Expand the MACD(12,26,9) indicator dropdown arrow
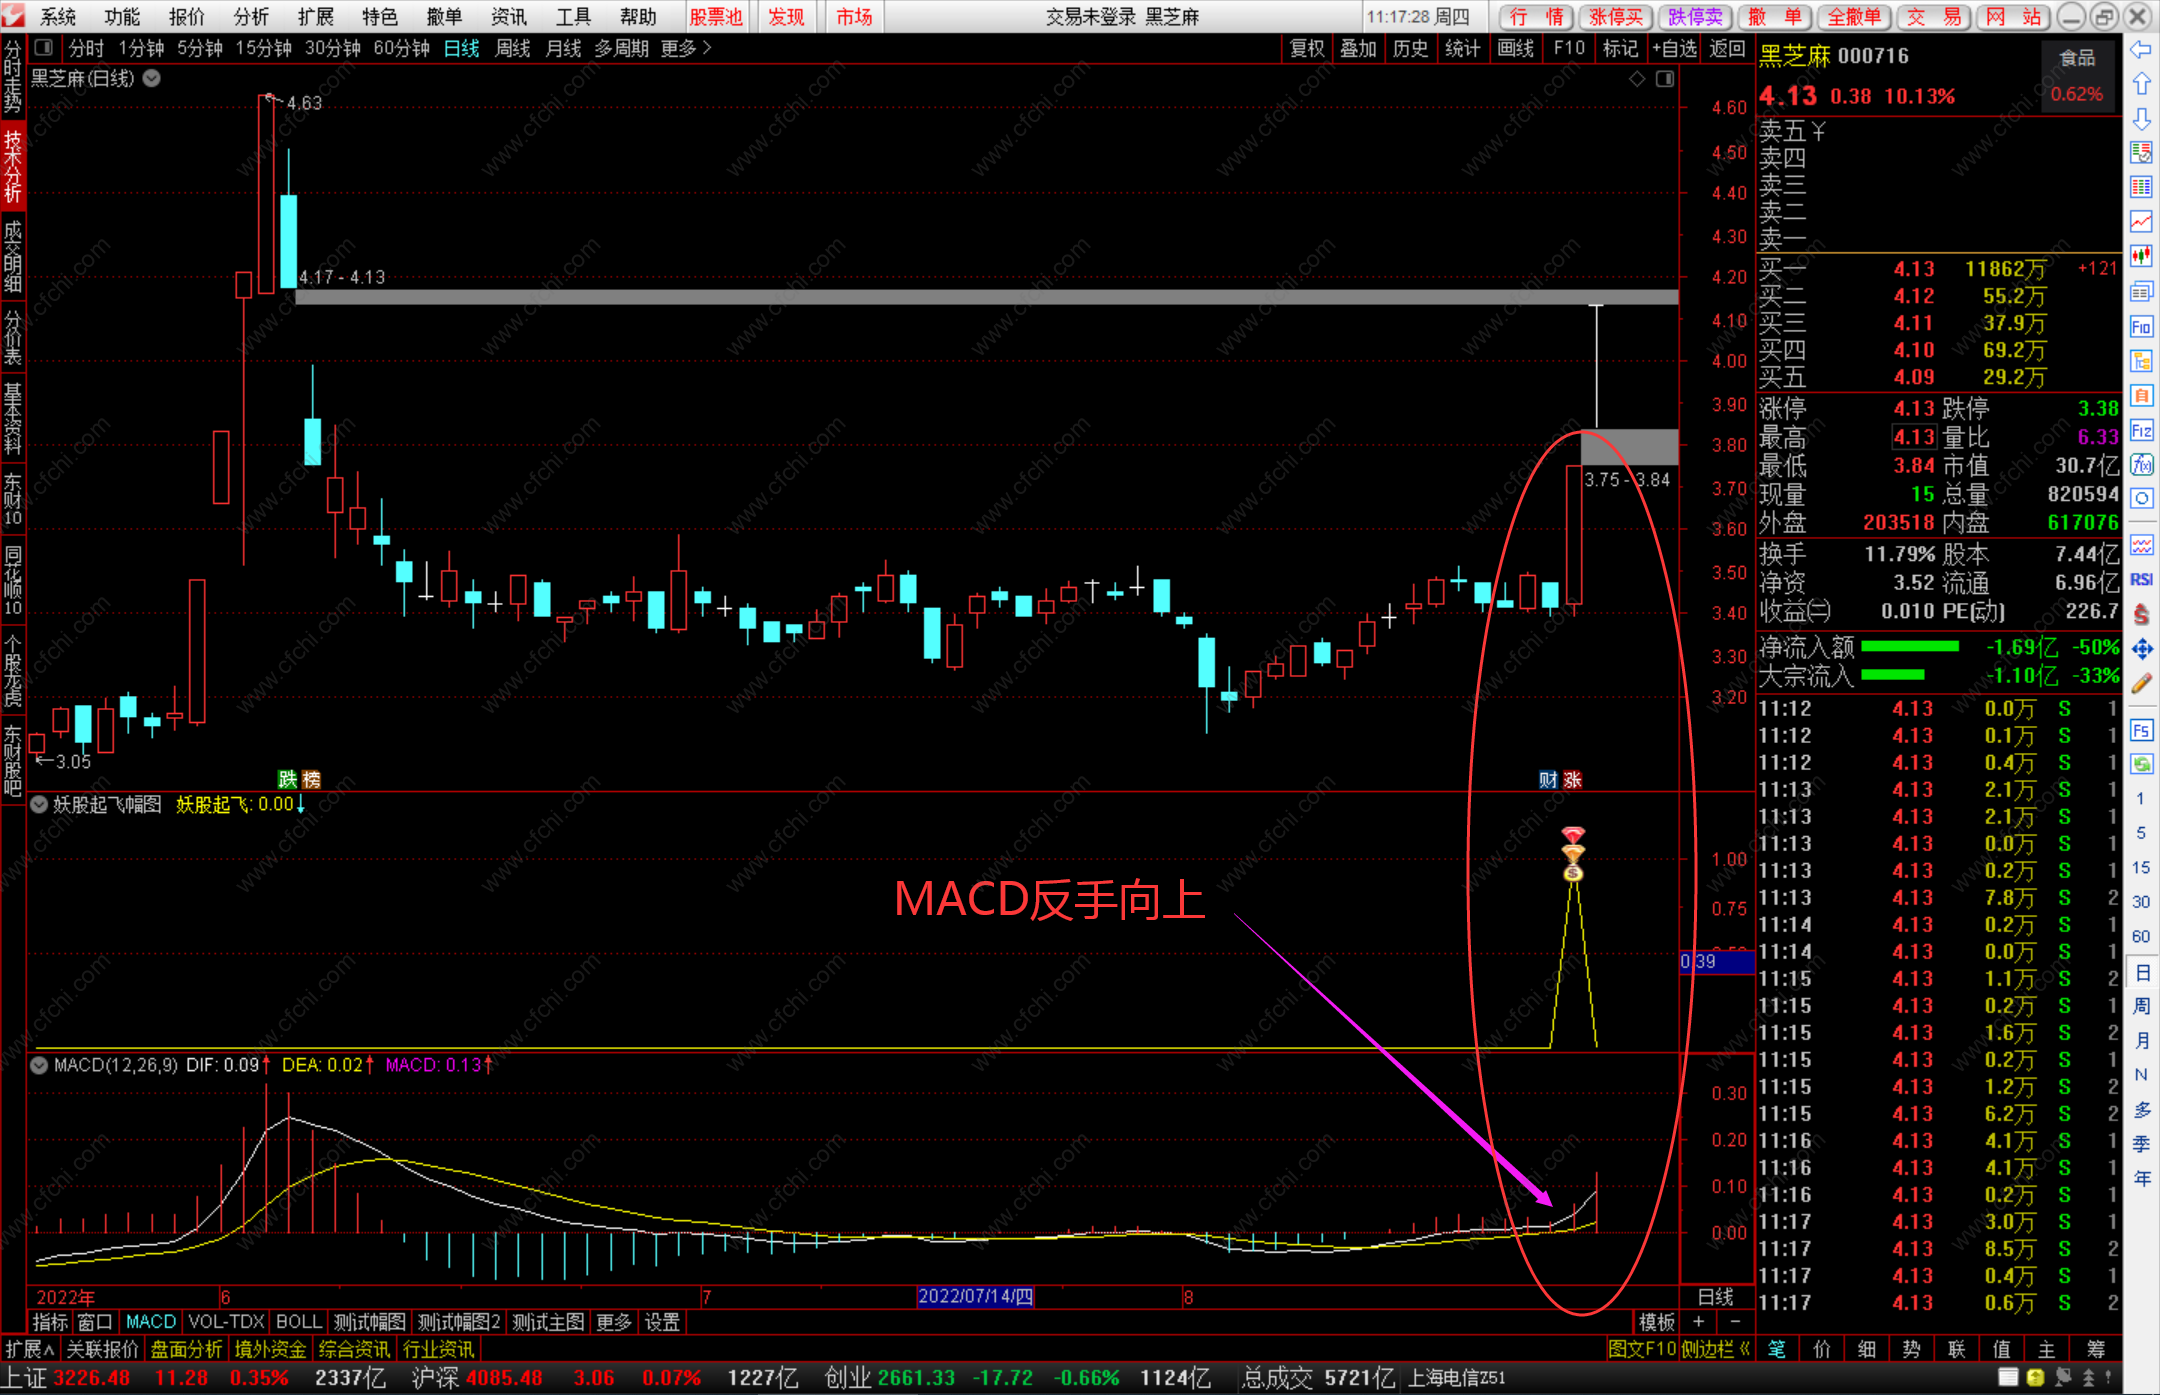Image resolution: width=2160 pixels, height=1395 pixels. click(39, 1065)
